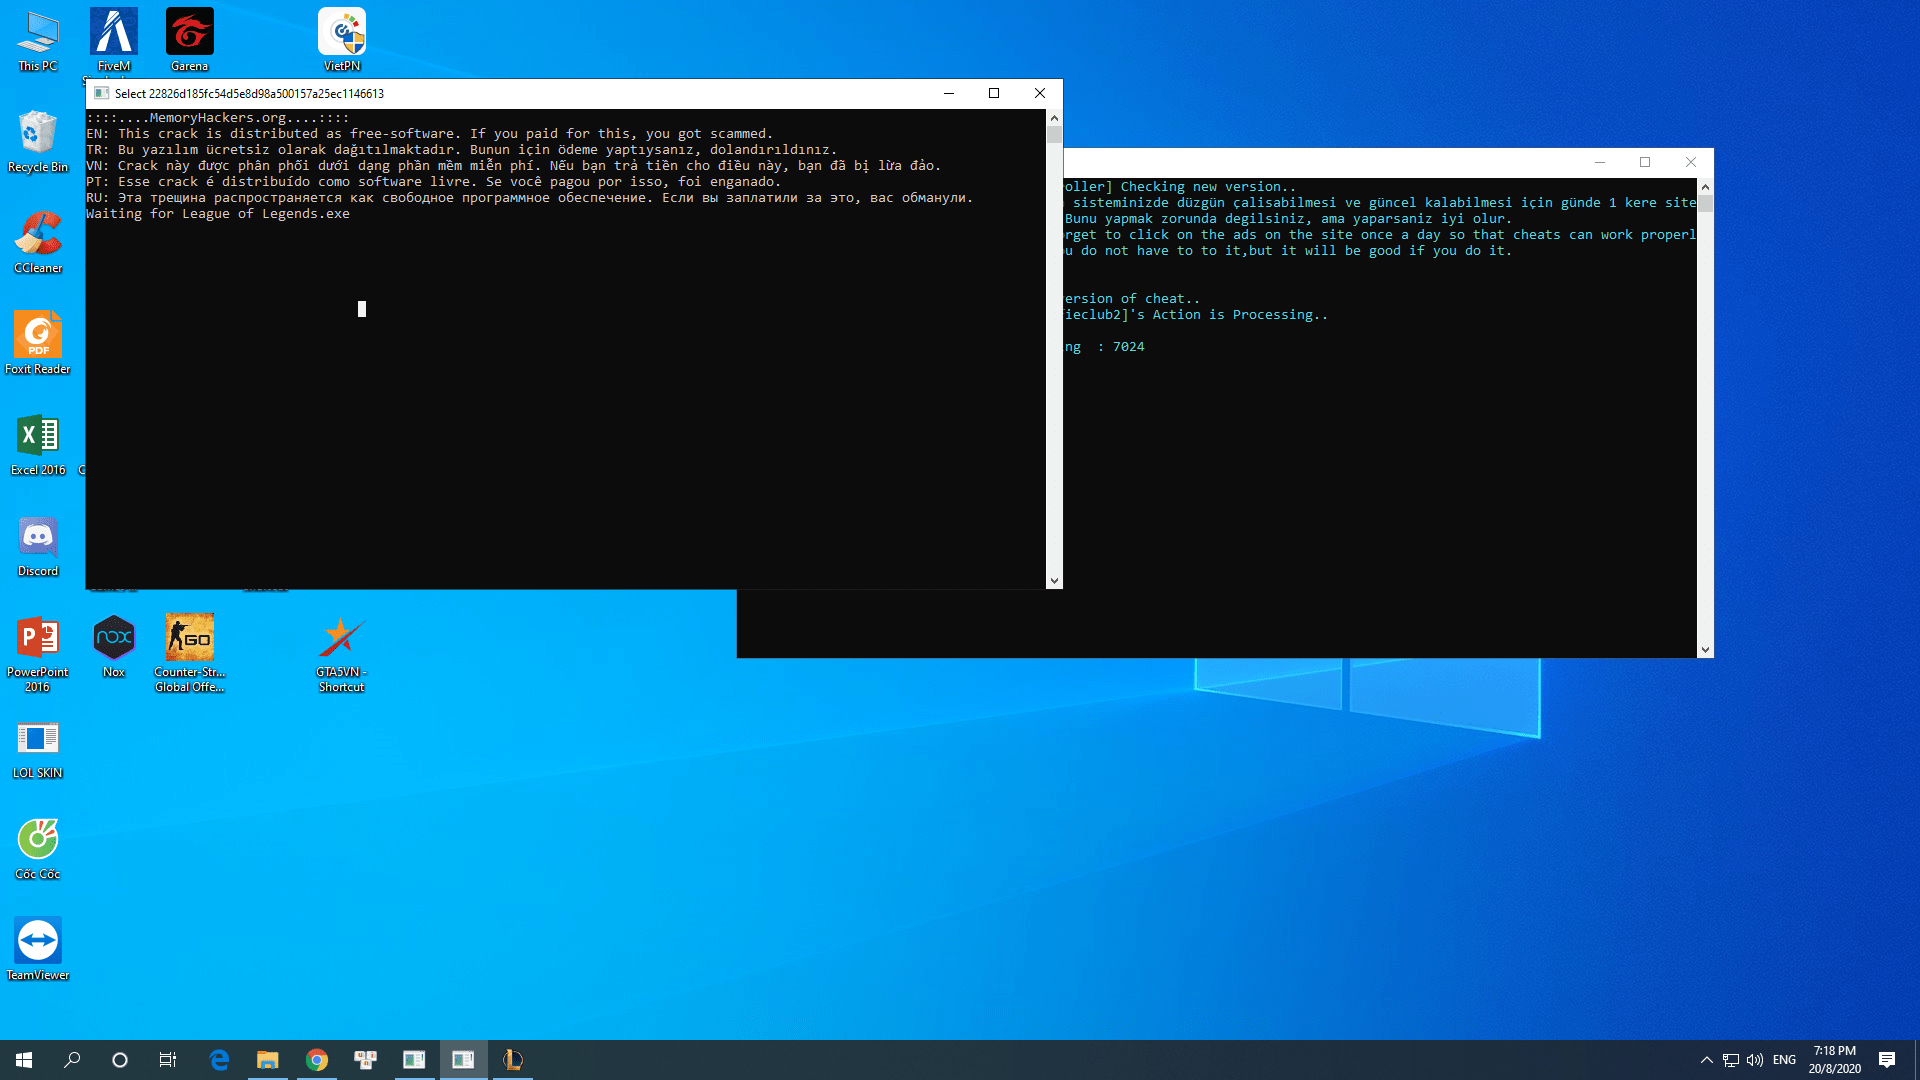Click scroll-up arrow in background console
The height and width of the screenshot is (1080, 1920).
pos(1705,187)
